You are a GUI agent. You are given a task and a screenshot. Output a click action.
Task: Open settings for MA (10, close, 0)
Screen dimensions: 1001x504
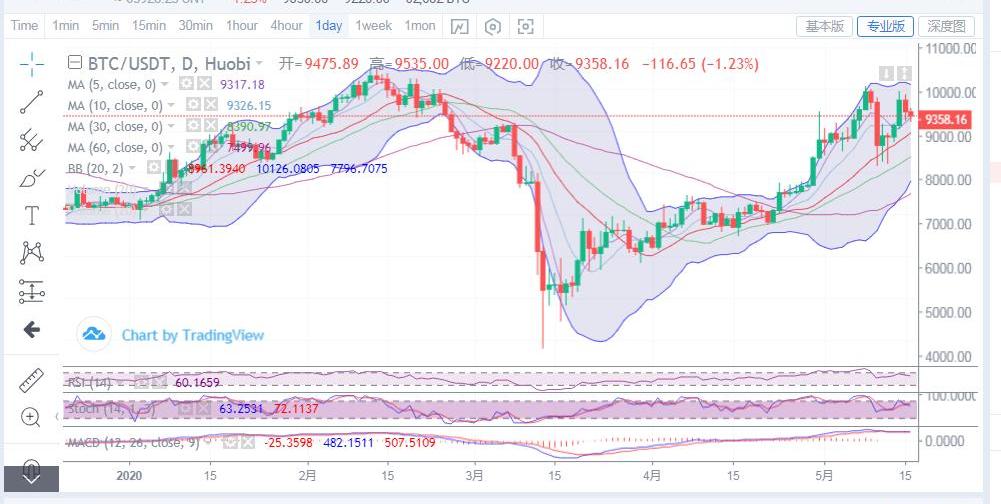194,105
